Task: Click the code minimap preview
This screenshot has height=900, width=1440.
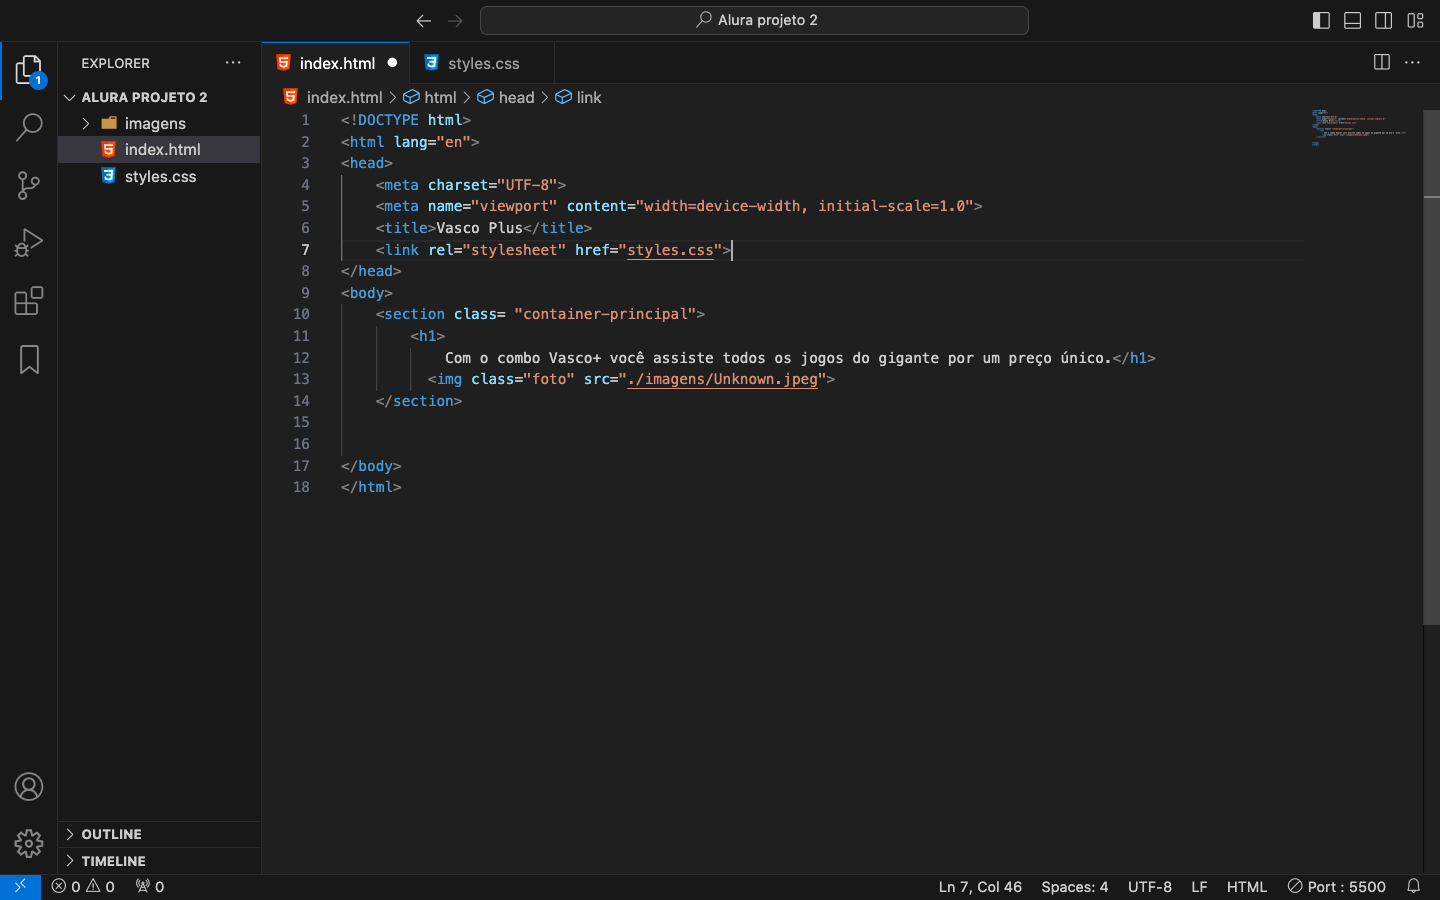Action: tap(1360, 128)
